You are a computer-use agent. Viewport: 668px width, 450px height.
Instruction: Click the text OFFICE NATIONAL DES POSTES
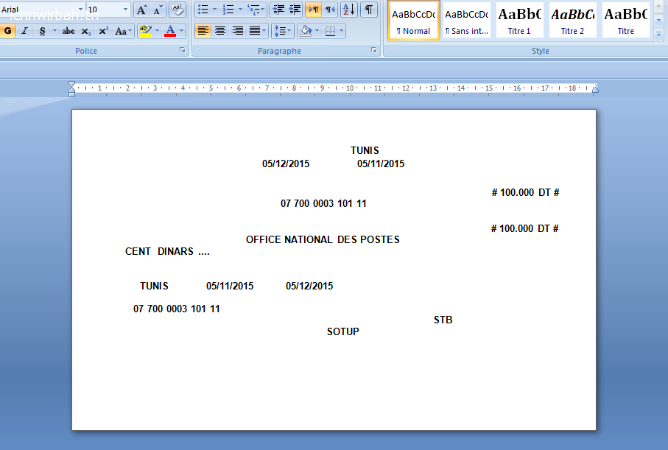tap(322, 239)
